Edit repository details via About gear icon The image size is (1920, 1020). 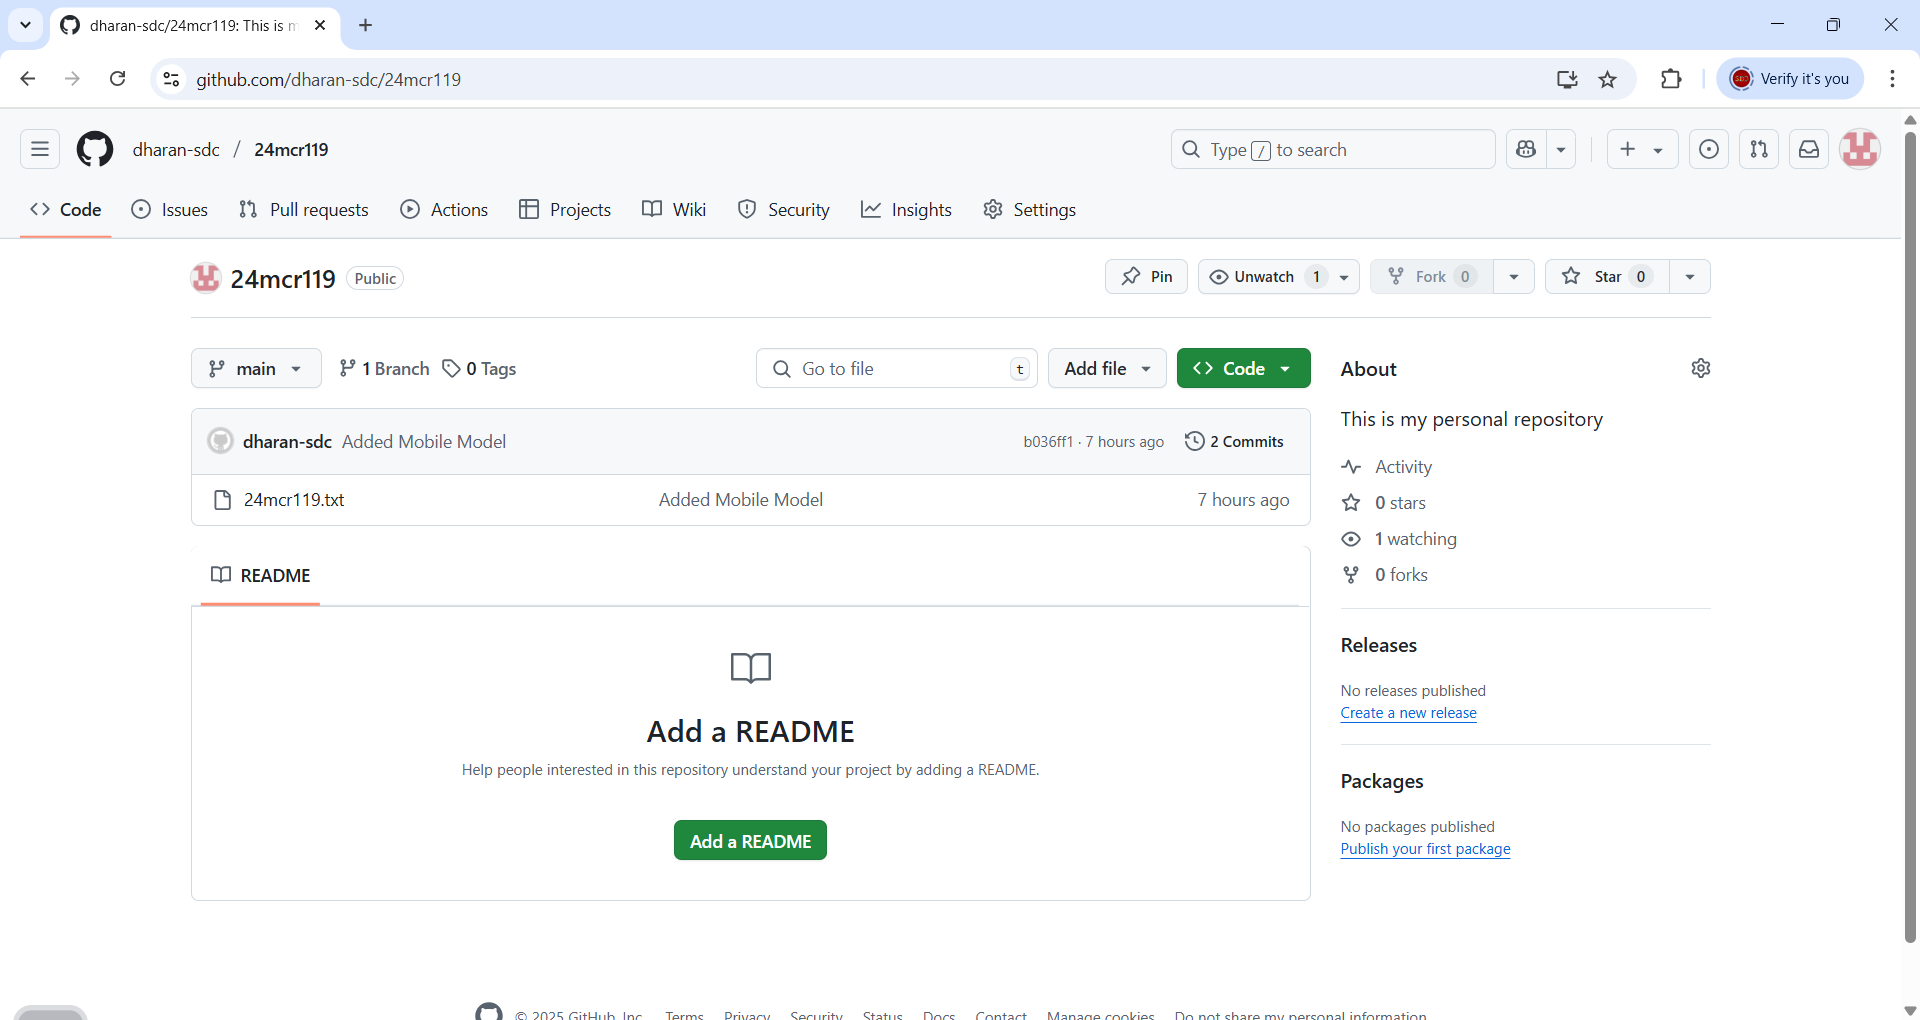pos(1700,368)
